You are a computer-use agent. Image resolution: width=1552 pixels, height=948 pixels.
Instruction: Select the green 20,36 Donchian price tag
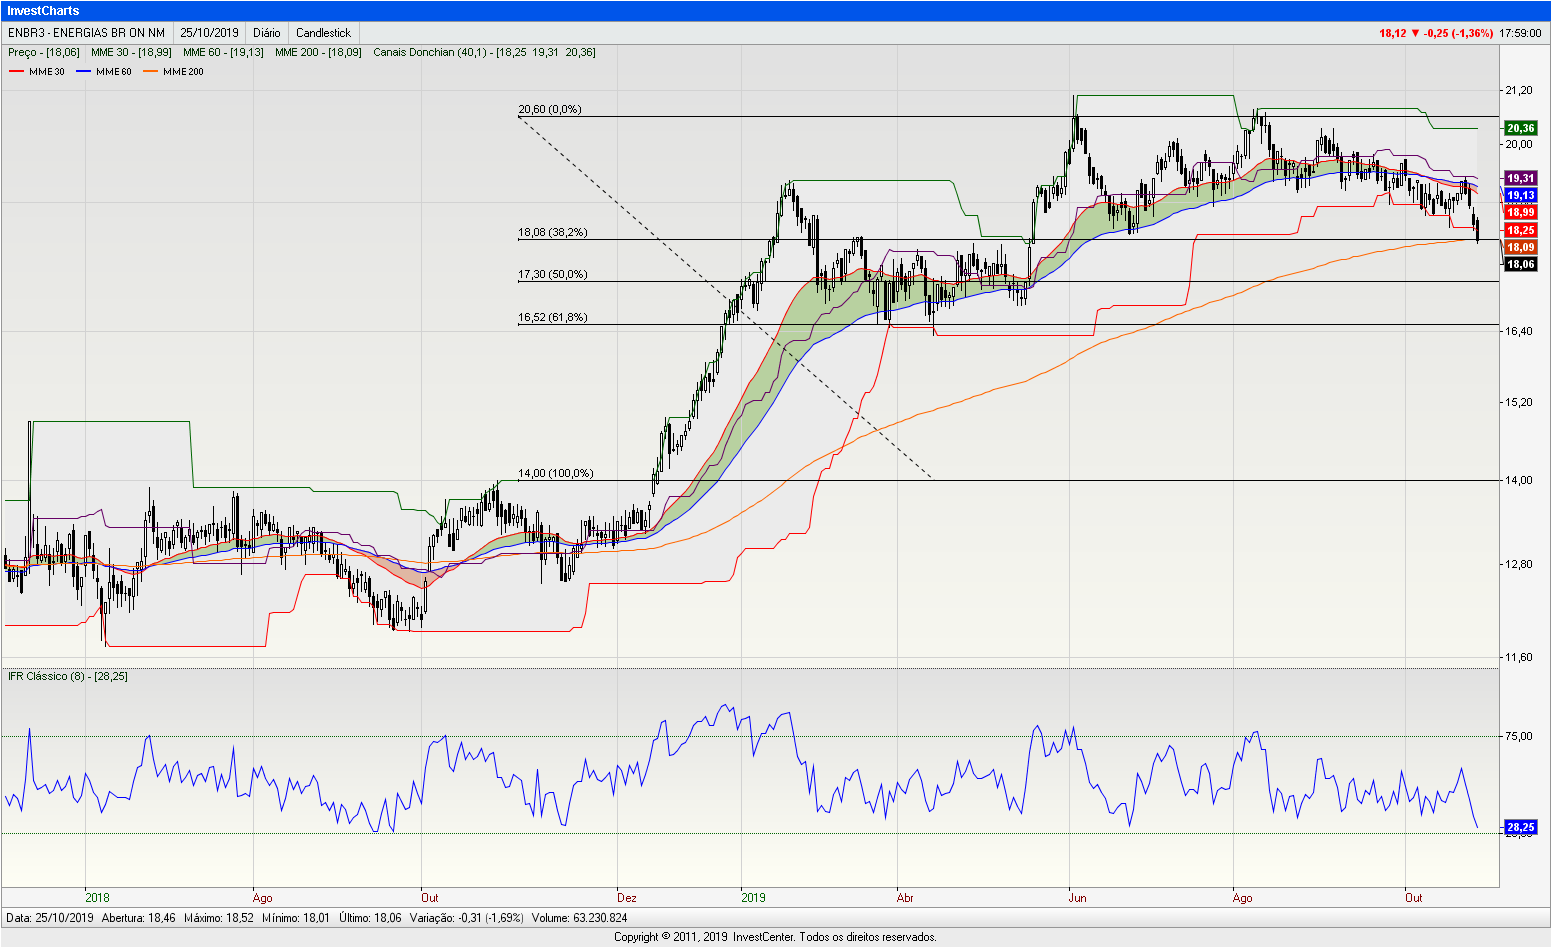point(1520,128)
